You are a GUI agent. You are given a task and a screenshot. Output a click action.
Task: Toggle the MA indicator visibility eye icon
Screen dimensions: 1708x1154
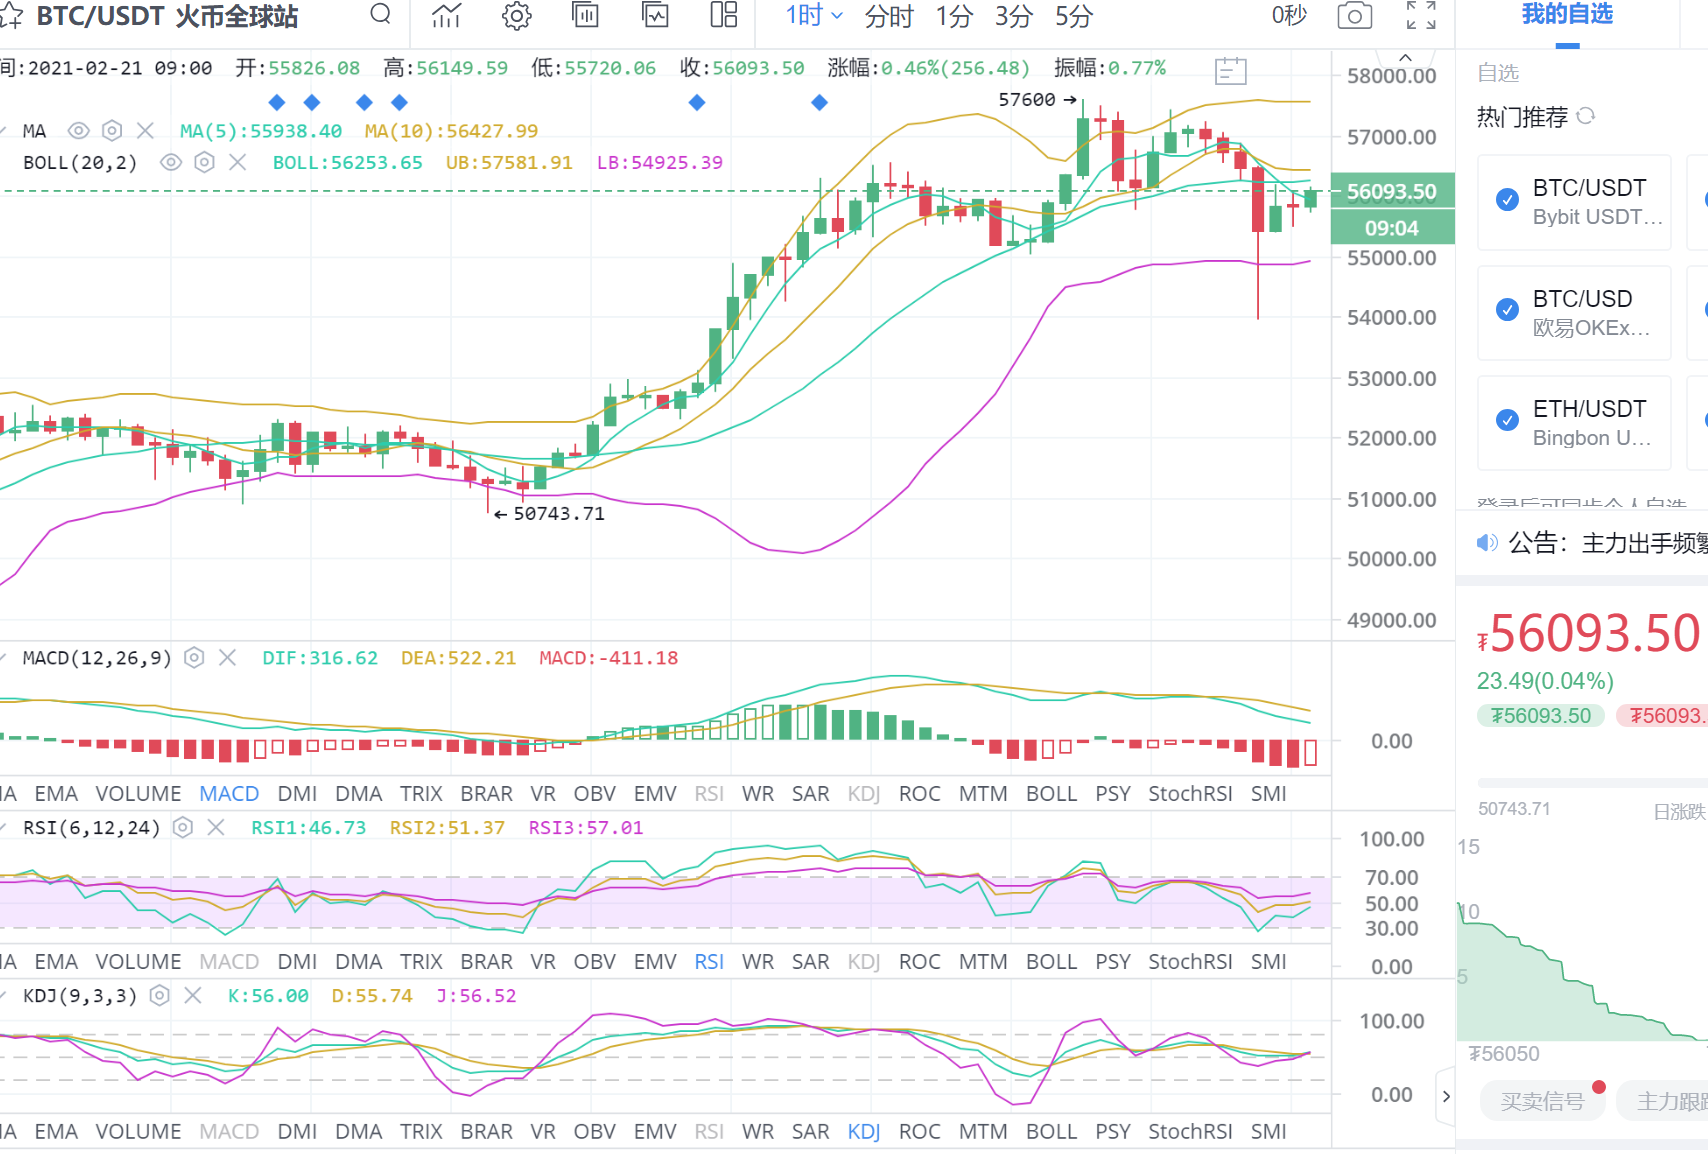[x=78, y=130]
